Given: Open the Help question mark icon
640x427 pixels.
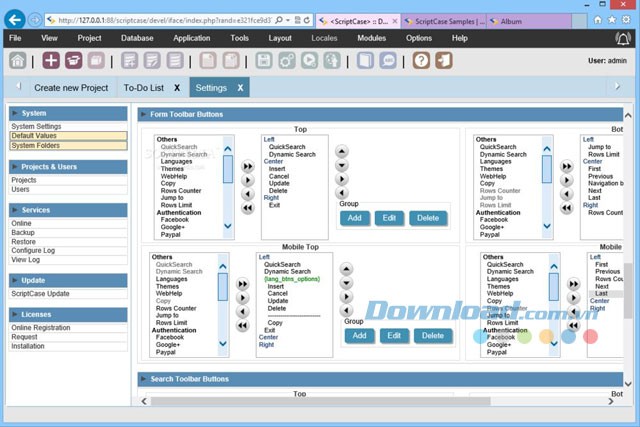Looking at the screenshot, I should click(421, 61).
